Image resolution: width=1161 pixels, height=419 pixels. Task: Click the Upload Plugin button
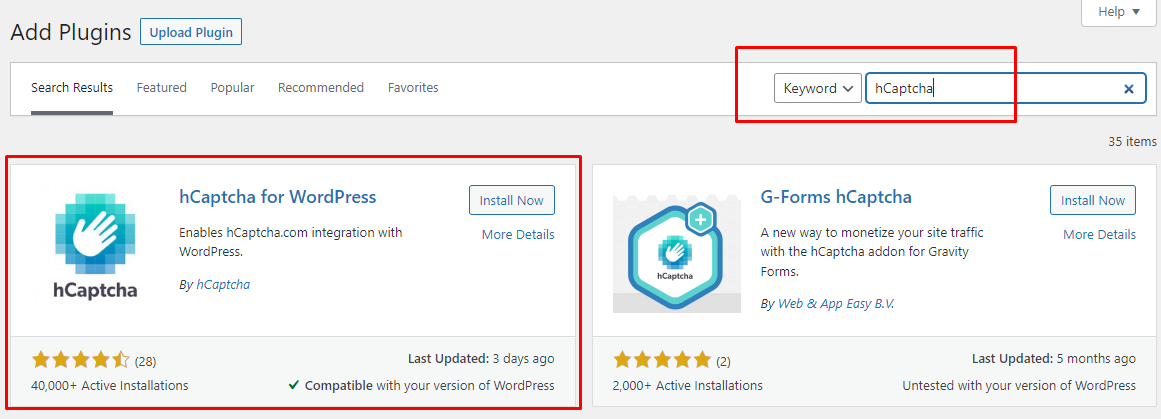pos(191,32)
